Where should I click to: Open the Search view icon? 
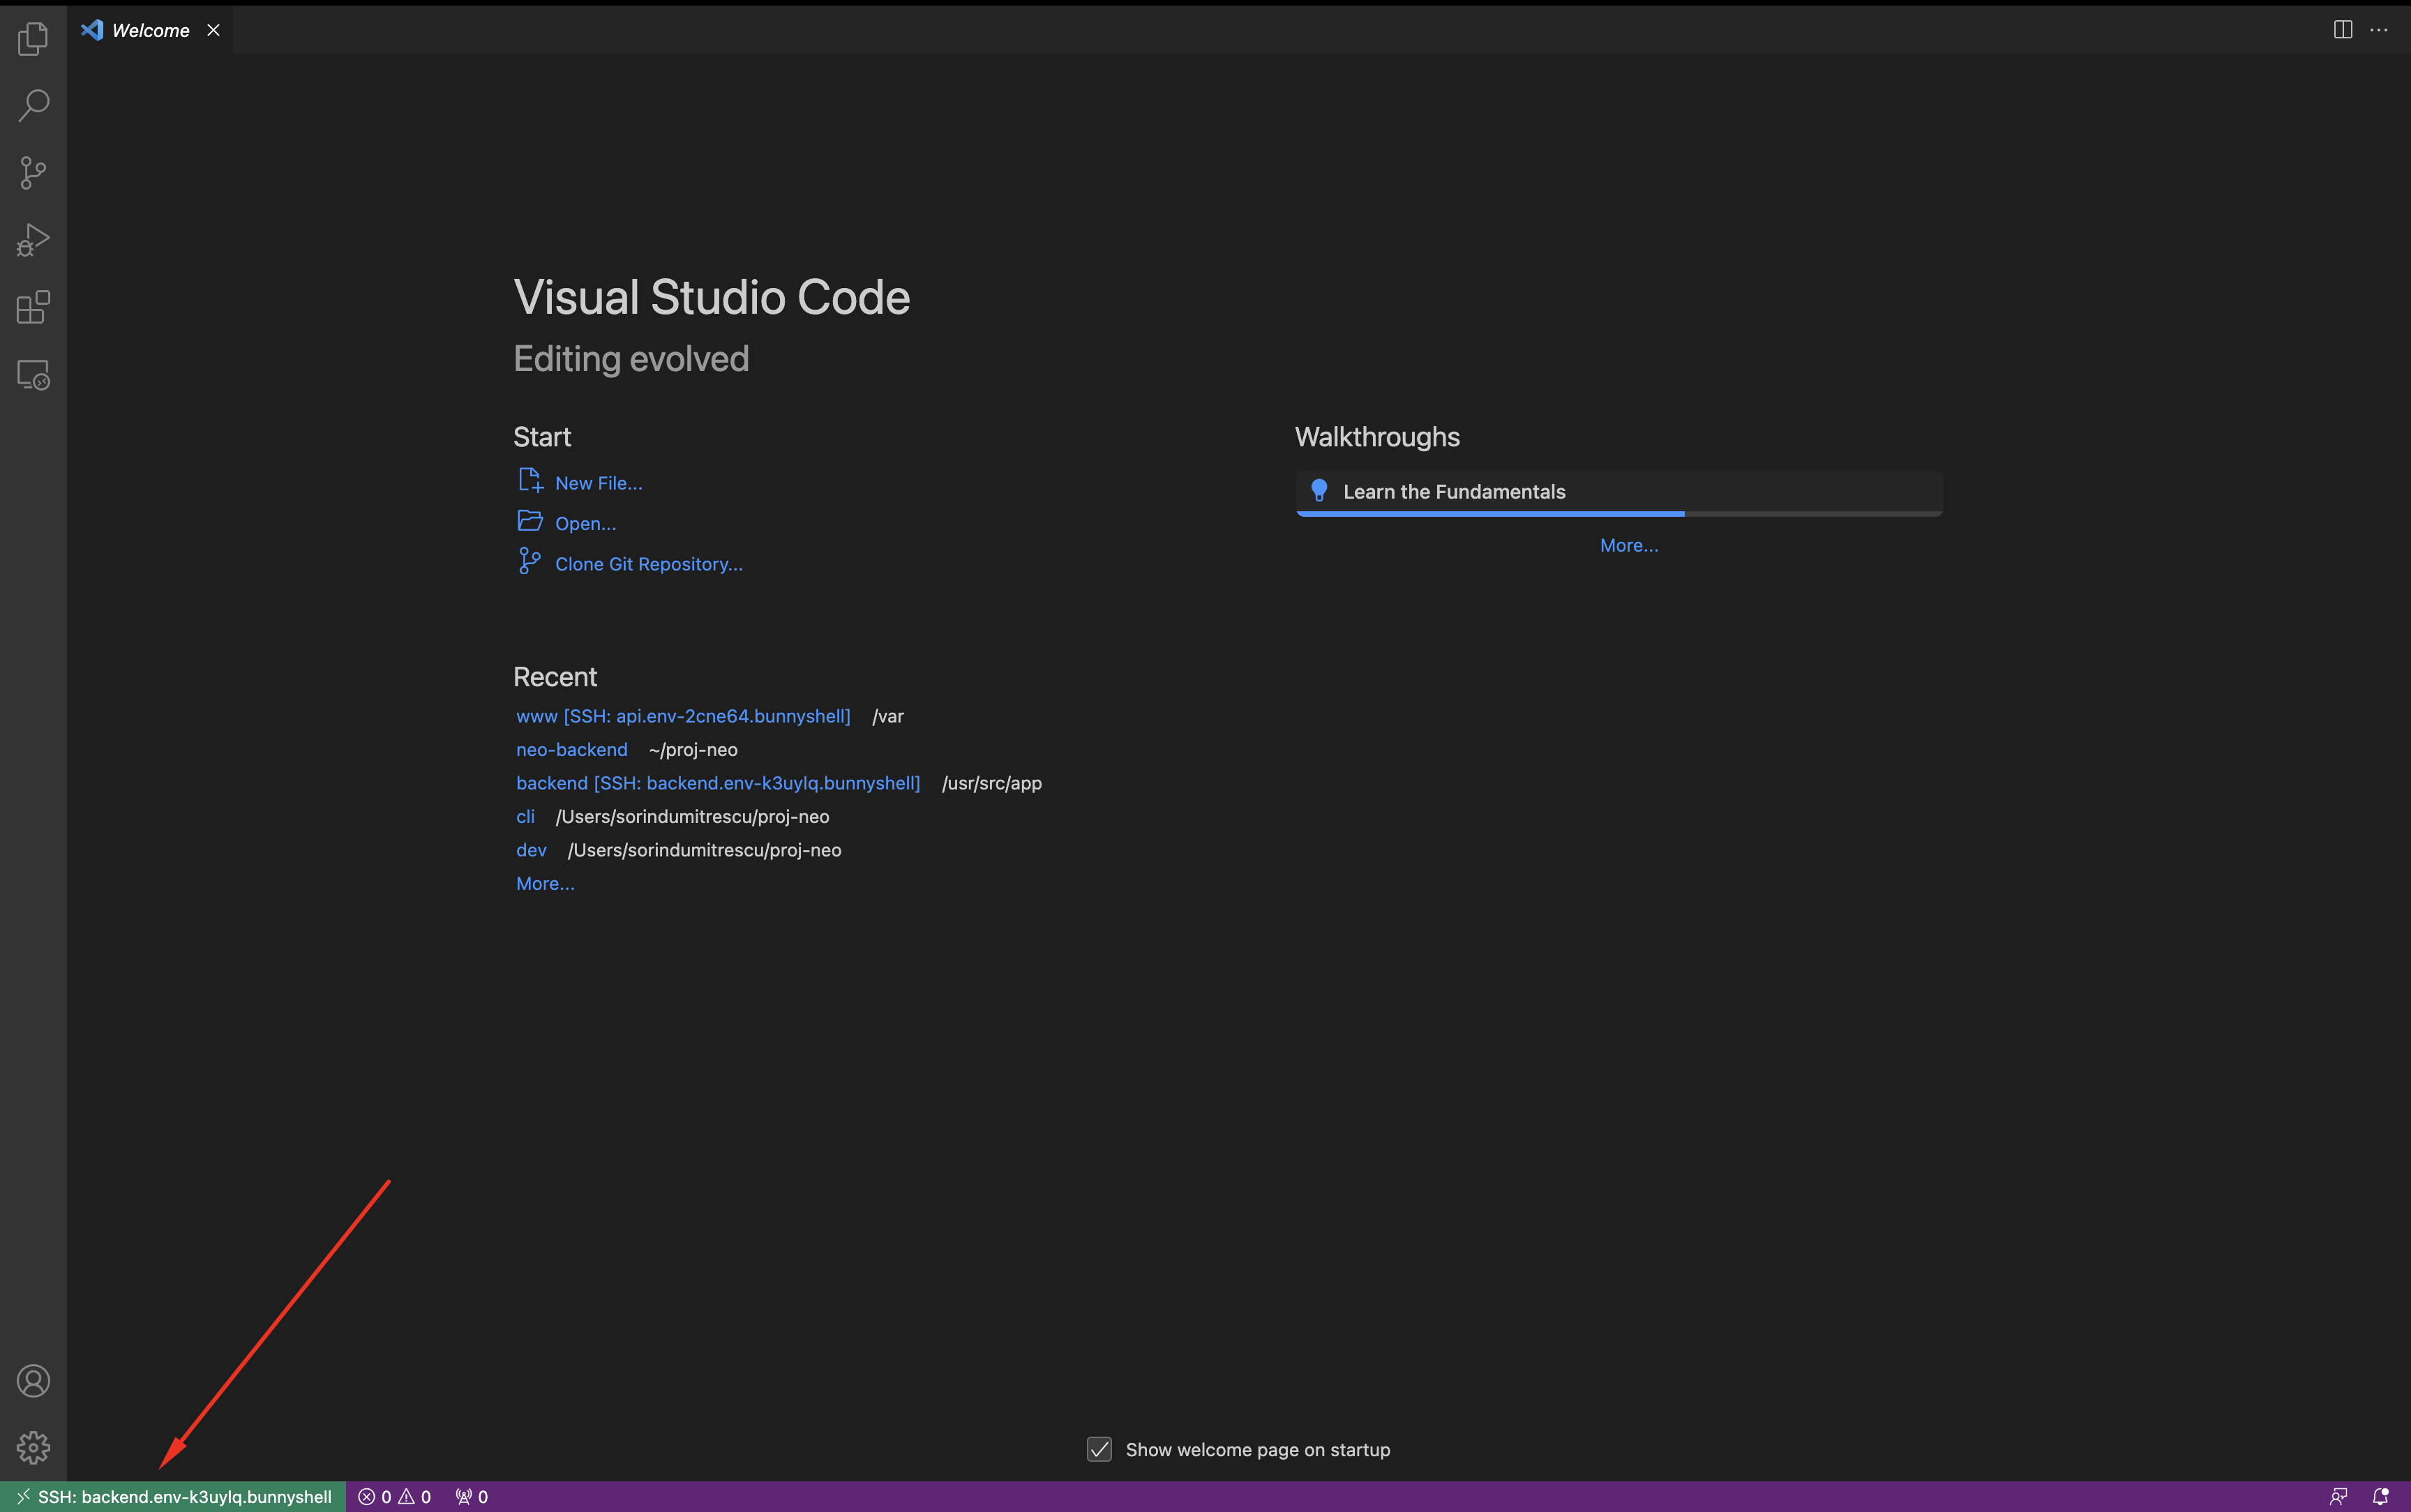click(x=33, y=105)
